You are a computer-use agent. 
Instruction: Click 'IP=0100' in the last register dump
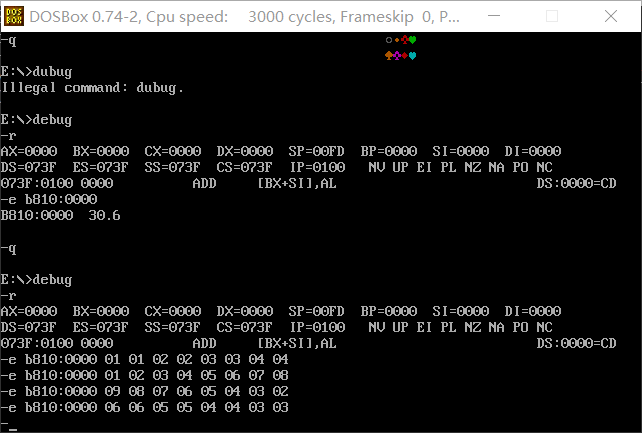tap(318, 327)
